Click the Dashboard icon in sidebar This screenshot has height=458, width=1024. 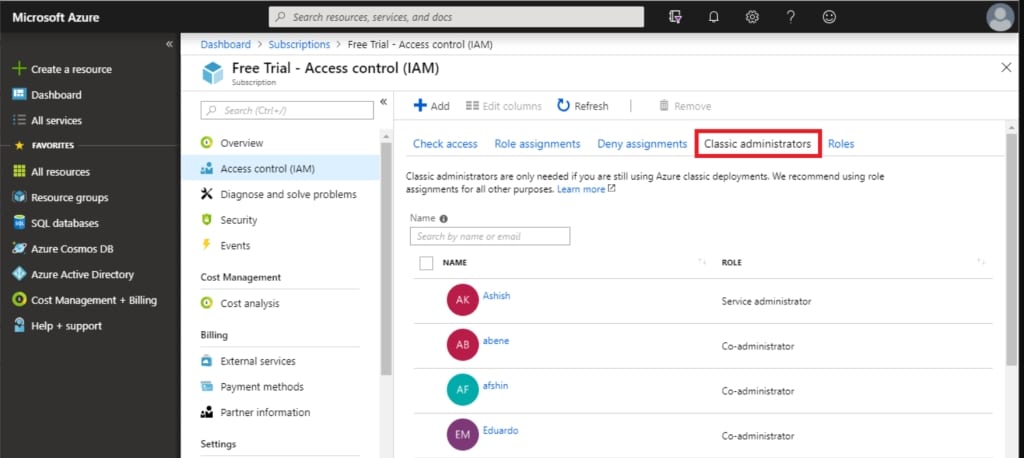19,94
